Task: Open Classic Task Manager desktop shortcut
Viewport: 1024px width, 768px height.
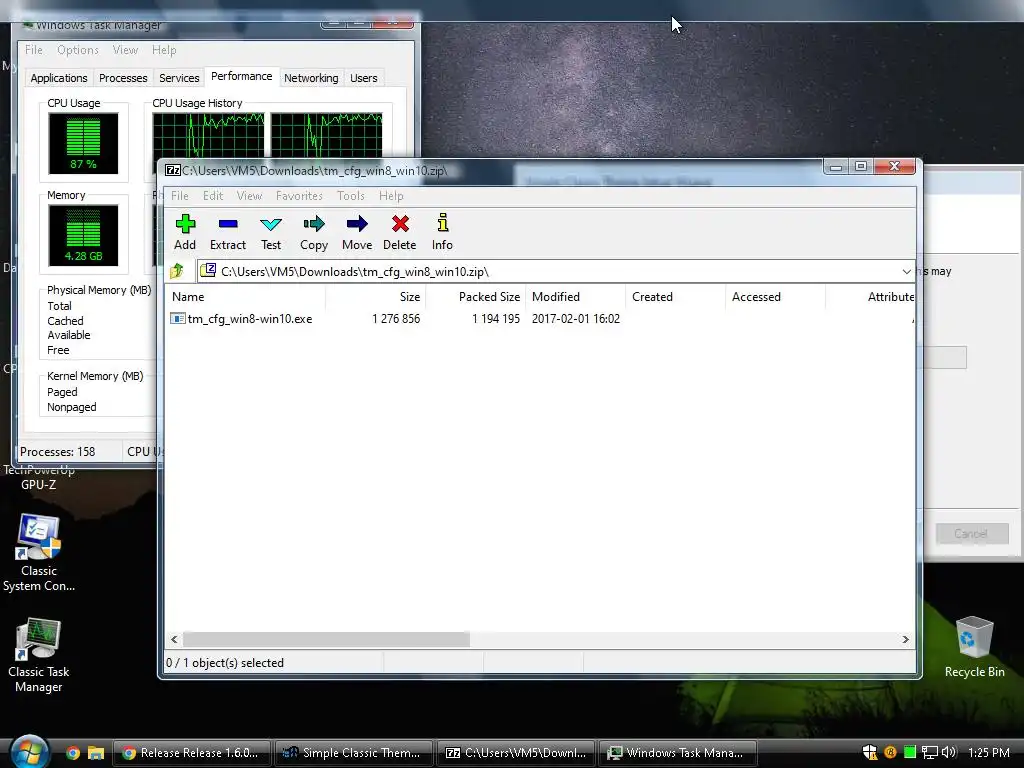Action: 39,655
